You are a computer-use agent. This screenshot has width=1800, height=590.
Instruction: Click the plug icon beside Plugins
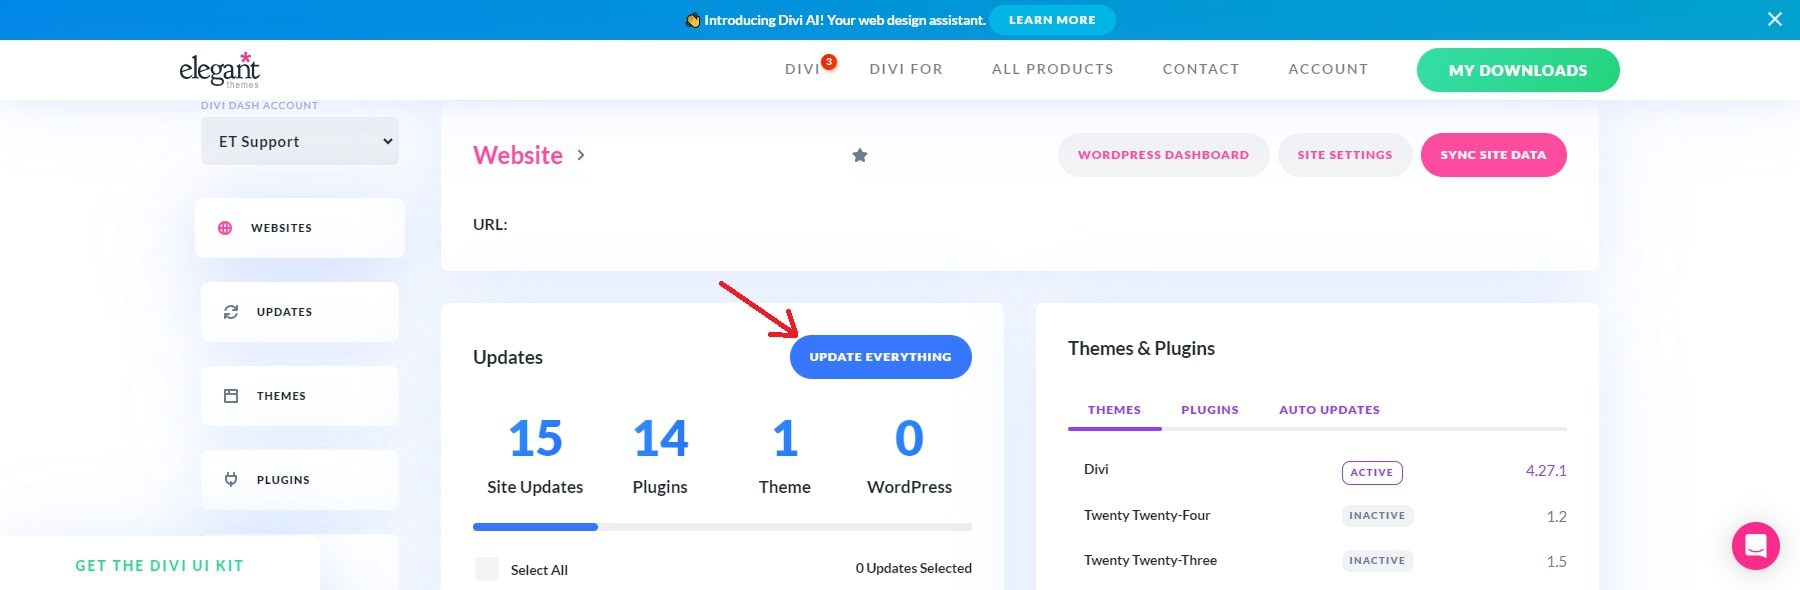(x=231, y=480)
